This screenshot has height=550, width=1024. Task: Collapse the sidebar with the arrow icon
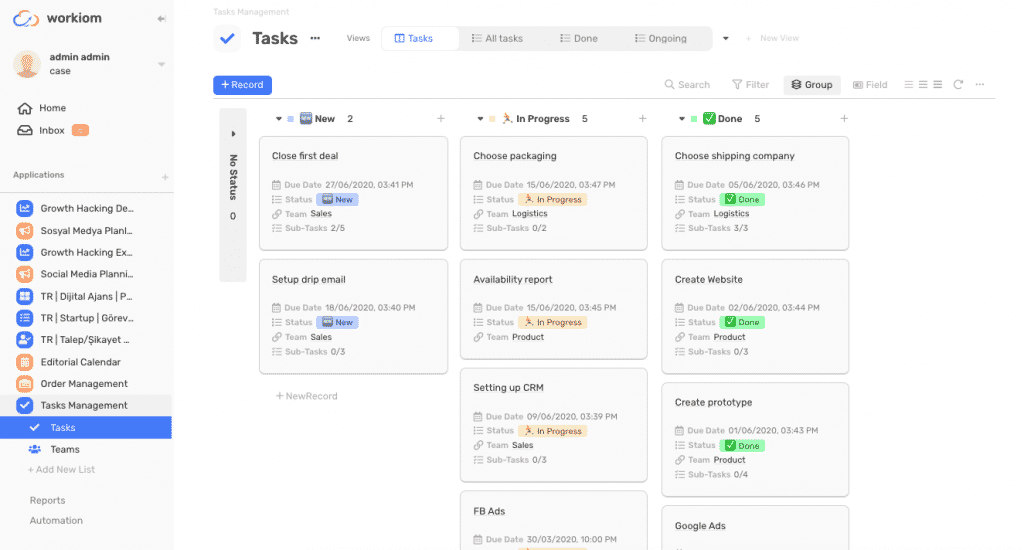[x=162, y=19]
